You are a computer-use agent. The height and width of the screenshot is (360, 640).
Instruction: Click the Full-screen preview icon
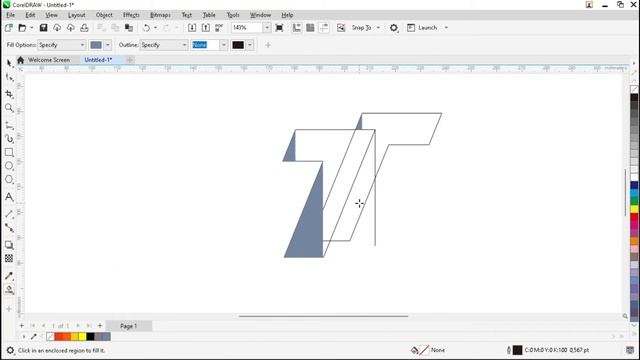pos(279,28)
